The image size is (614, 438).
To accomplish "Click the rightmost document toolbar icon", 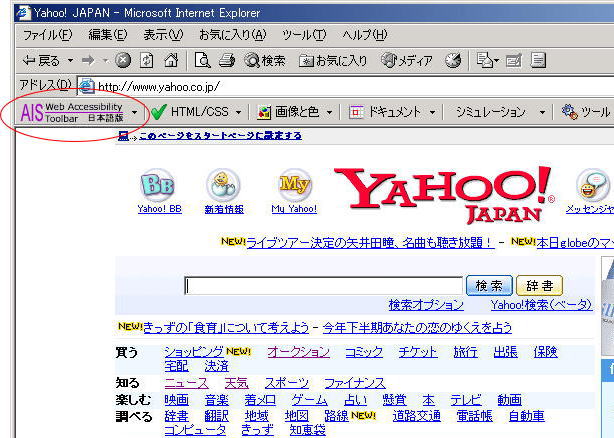I will click(538, 60).
